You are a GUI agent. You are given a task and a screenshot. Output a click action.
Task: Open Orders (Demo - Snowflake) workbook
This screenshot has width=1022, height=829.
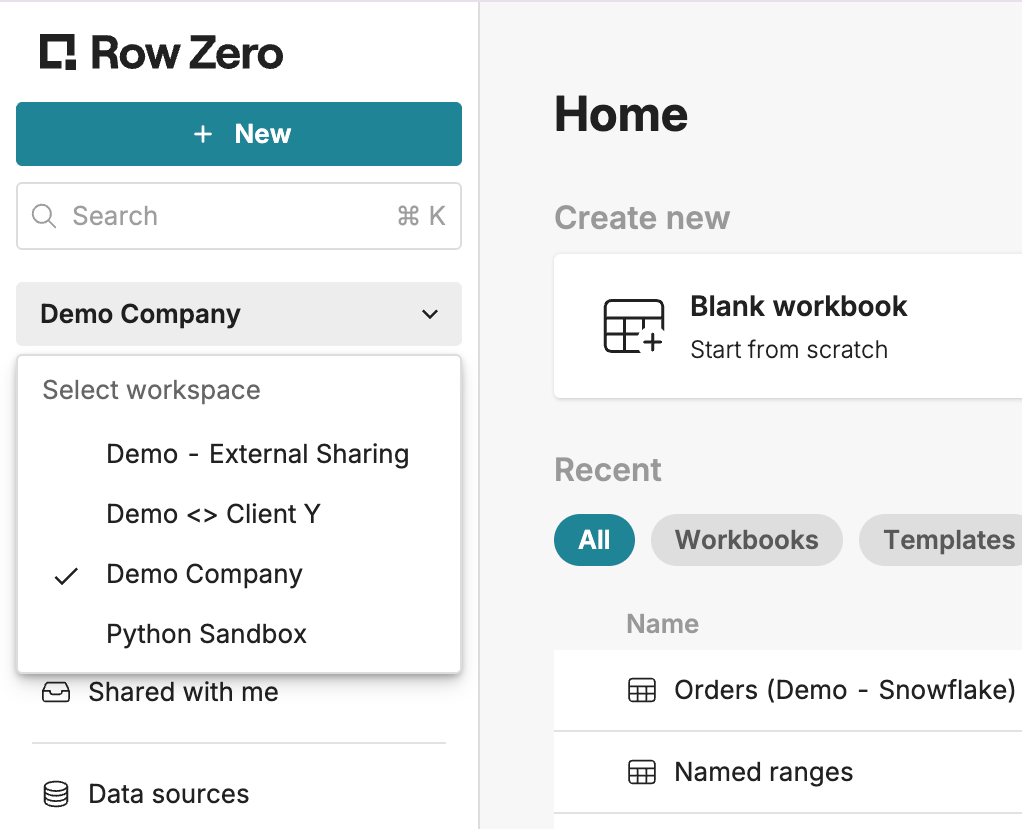[x=788, y=690]
